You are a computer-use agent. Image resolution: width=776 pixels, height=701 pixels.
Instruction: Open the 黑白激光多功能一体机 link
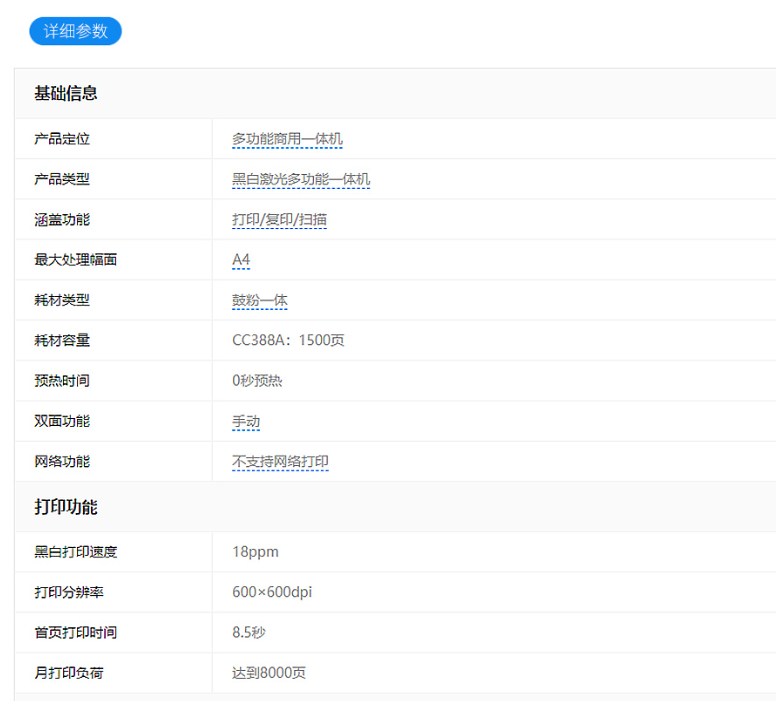pyautogui.click(x=301, y=180)
